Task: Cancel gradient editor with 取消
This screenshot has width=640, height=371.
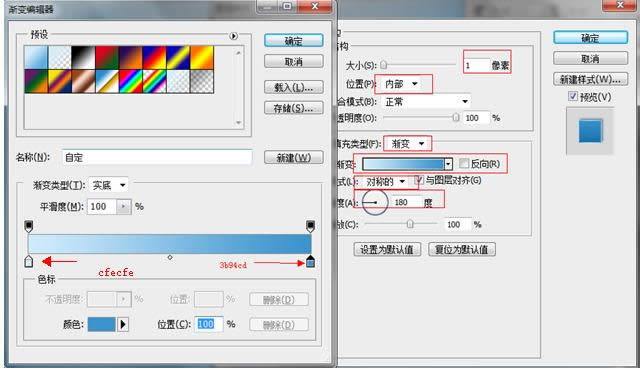Action: [x=293, y=62]
